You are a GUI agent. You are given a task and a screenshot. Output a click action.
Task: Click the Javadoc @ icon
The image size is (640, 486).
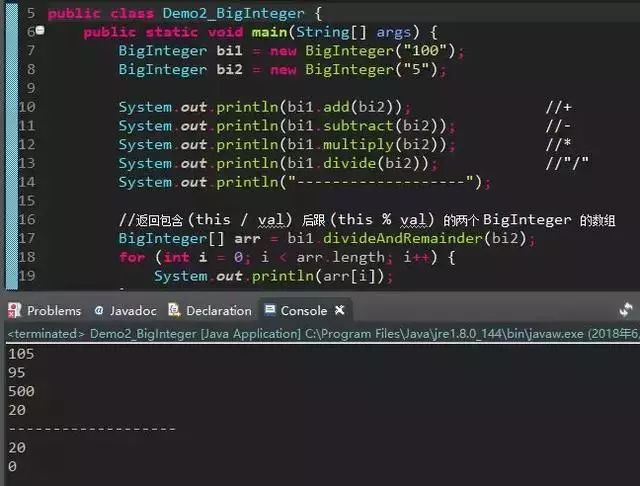pos(99,311)
